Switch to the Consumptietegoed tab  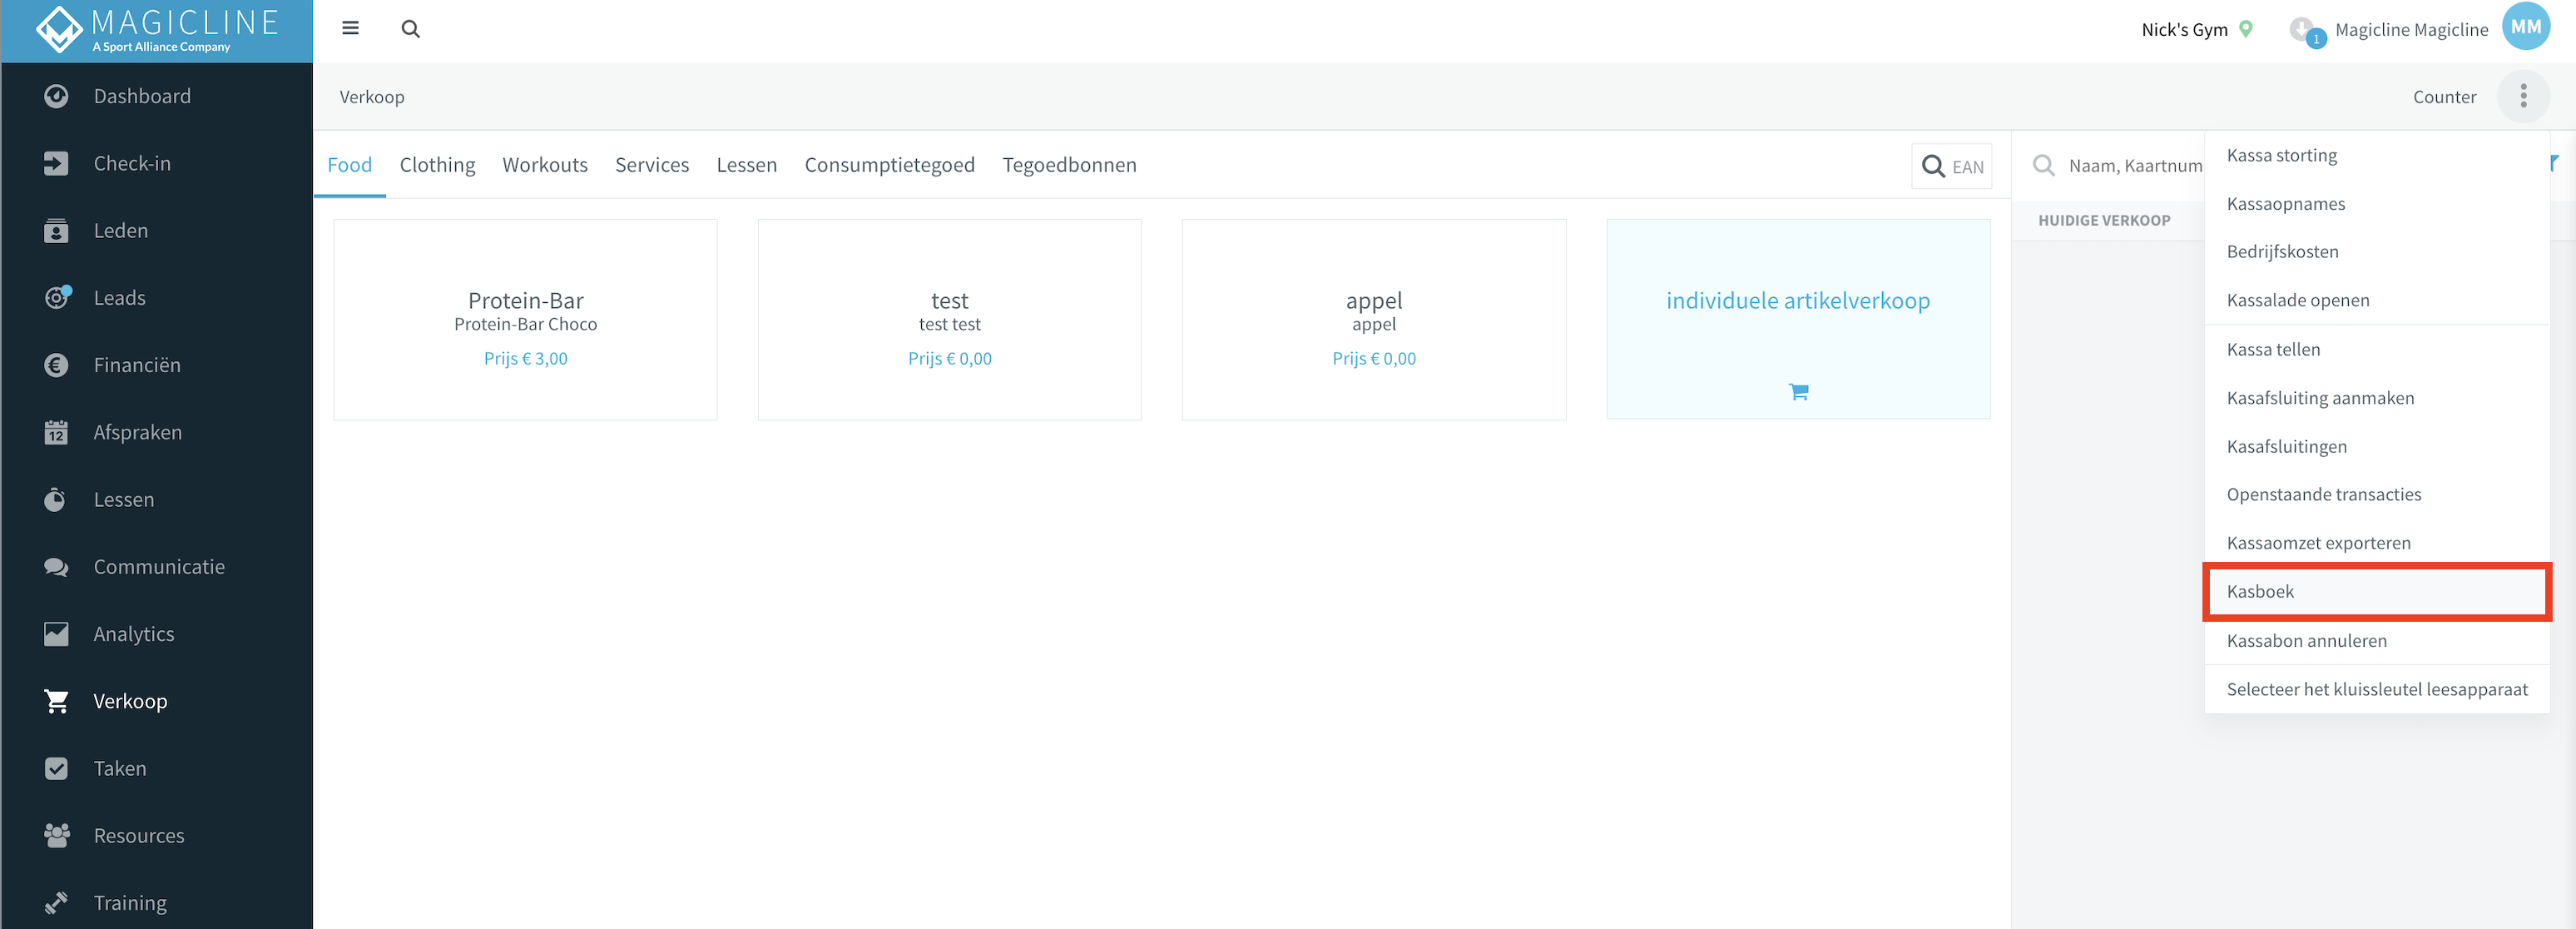click(889, 164)
